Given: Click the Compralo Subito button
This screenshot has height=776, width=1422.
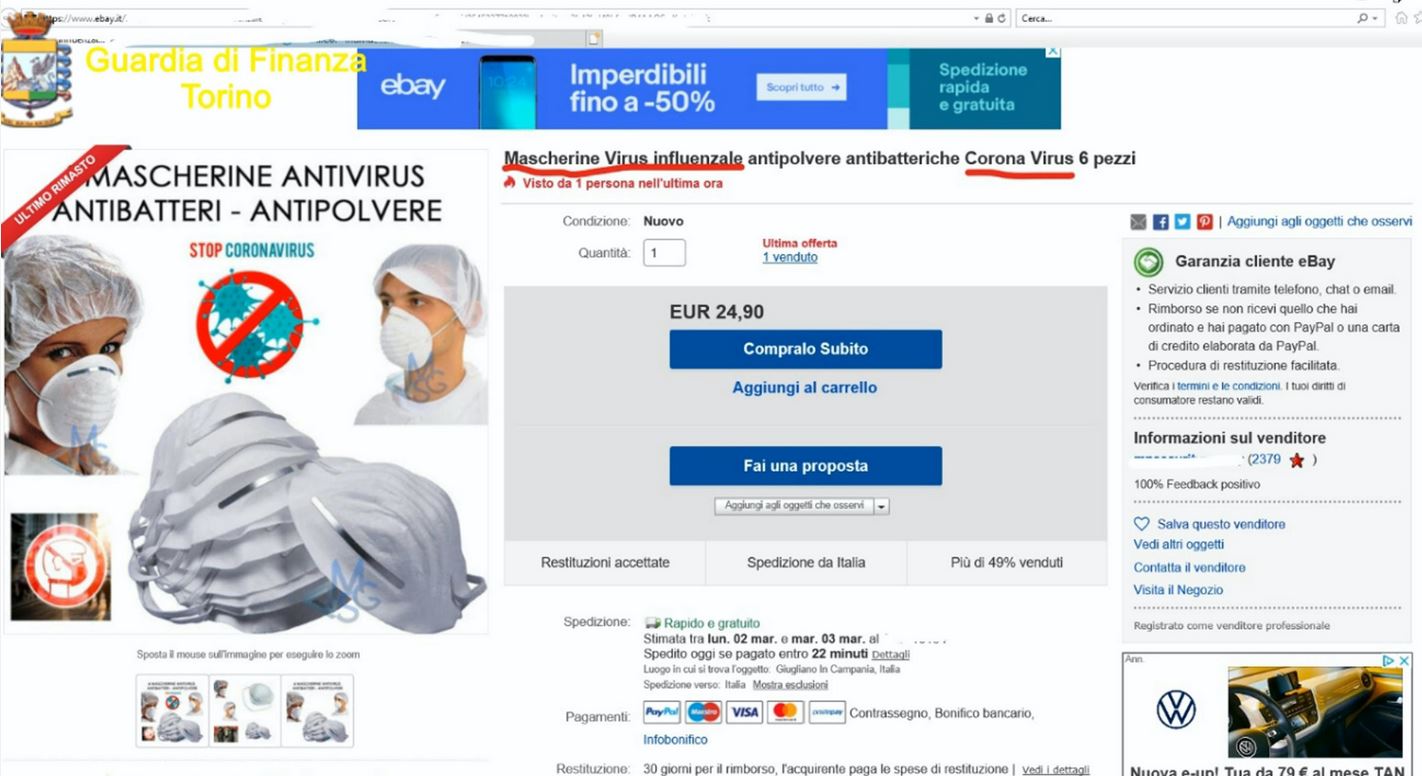Looking at the screenshot, I should tap(805, 349).
